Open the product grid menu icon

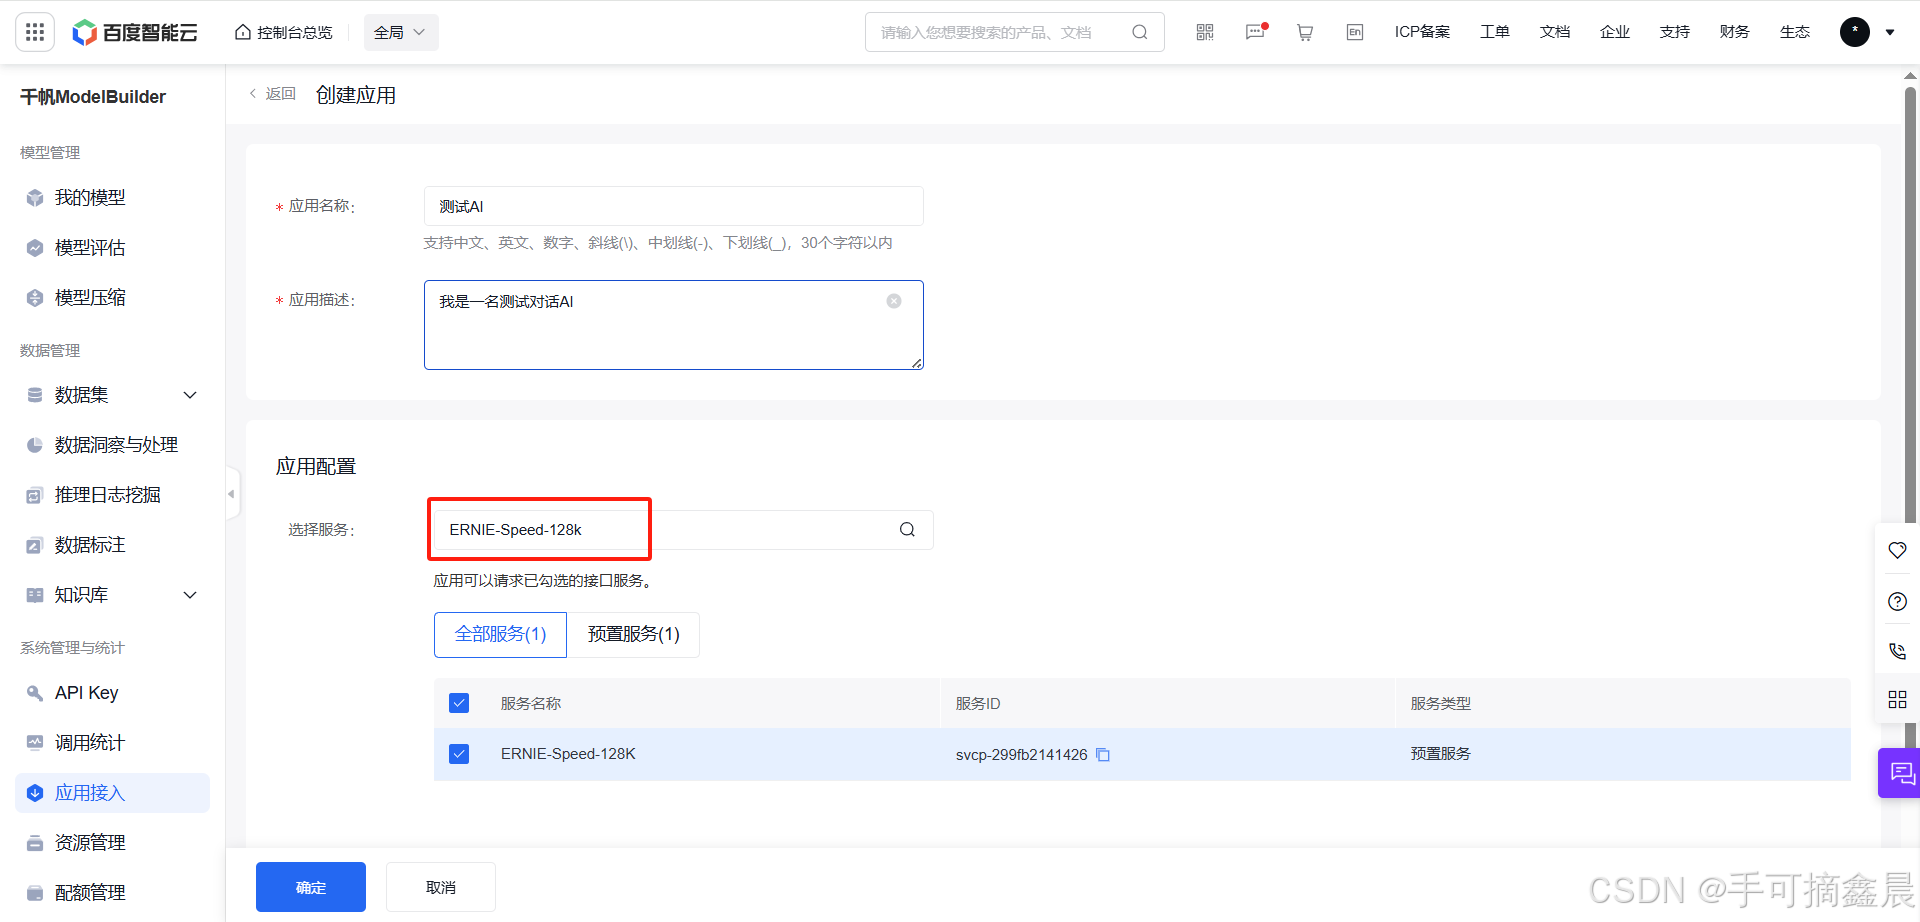point(35,32)
